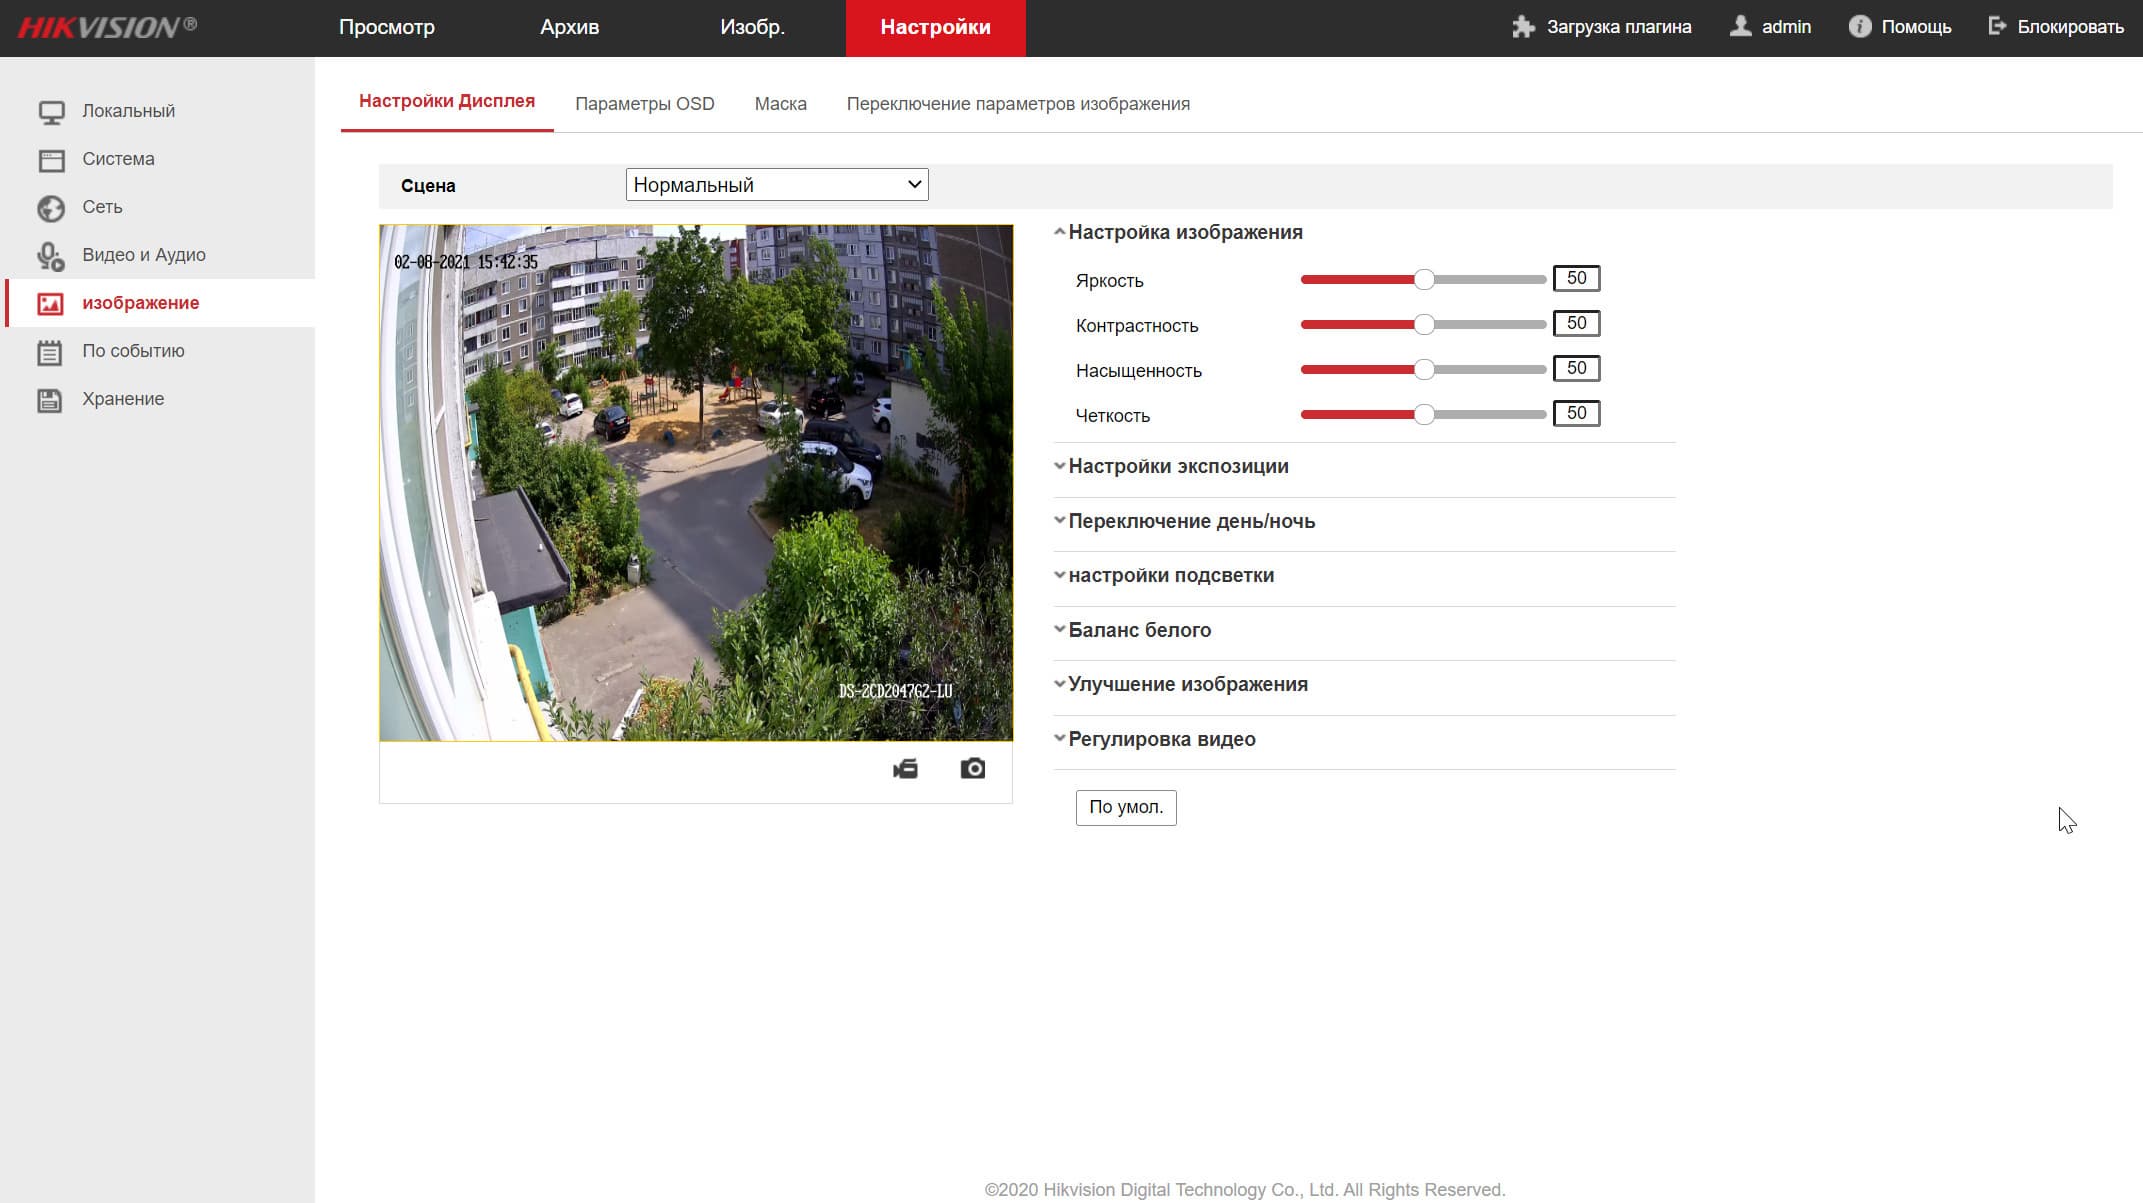2143x1203 pixels.
Task: Click the Загрузка плагина plugin icon
Action: coord(1523,27)
